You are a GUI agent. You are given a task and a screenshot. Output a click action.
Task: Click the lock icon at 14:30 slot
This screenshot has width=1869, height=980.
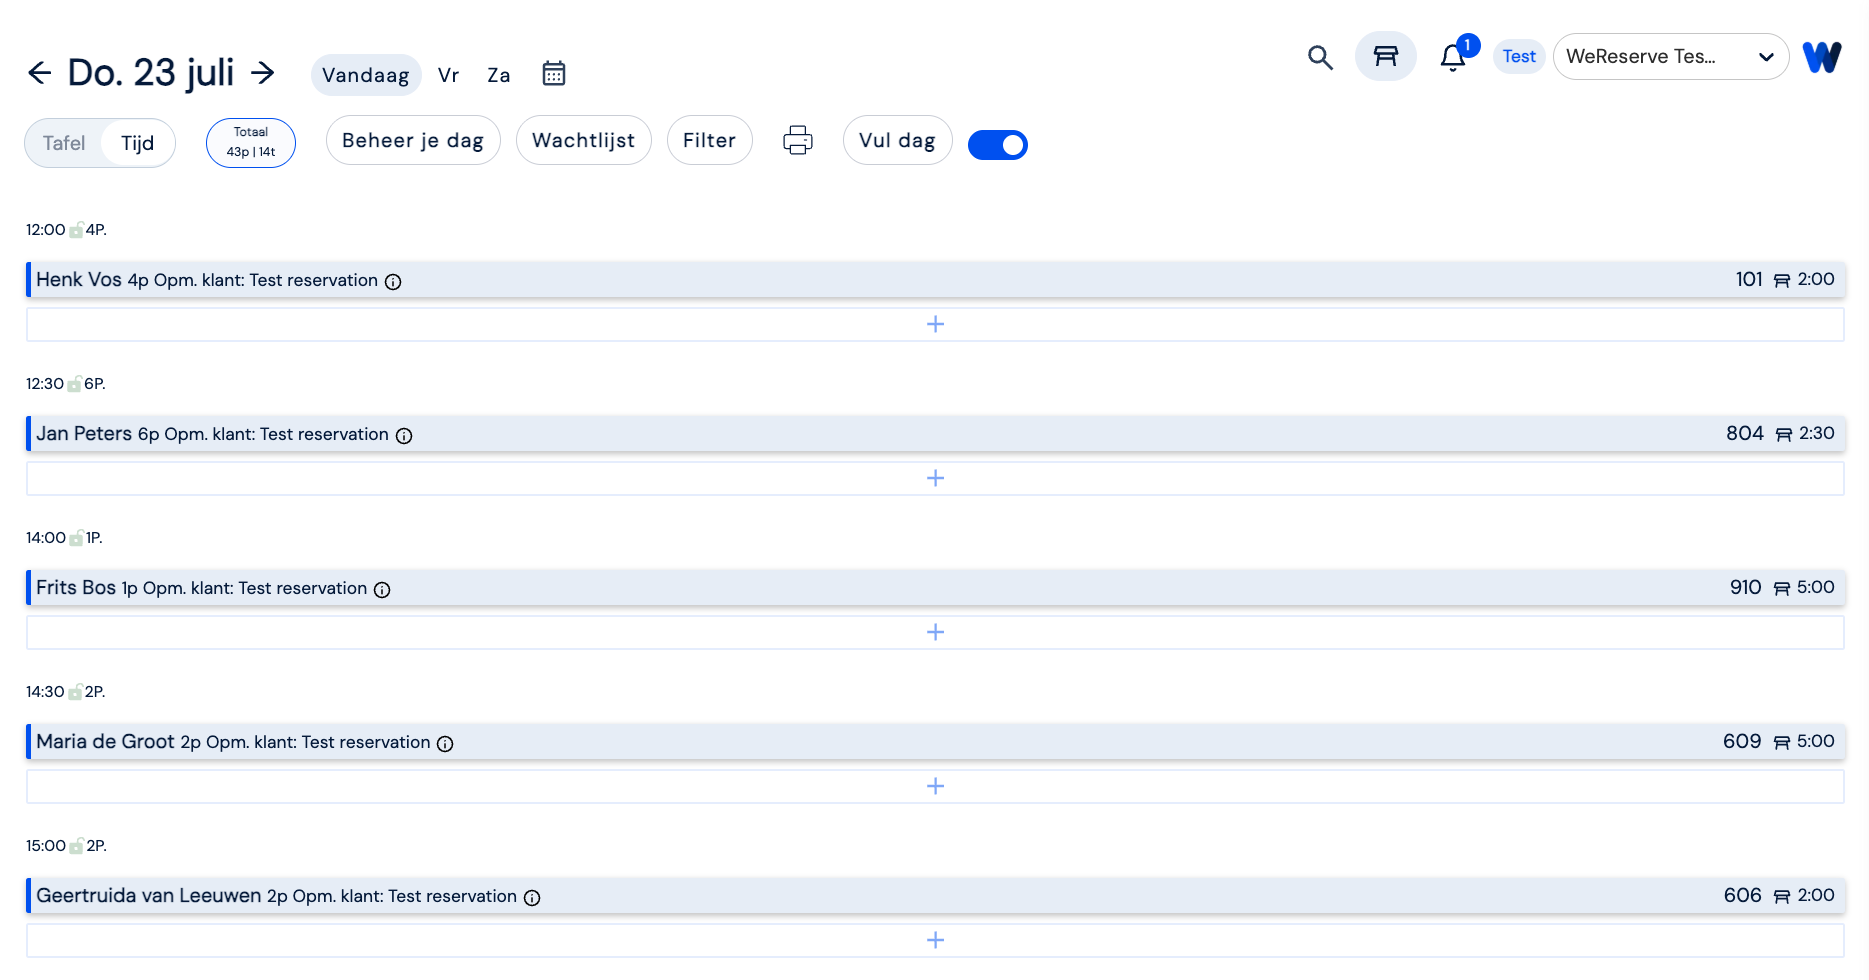(75, 692)
